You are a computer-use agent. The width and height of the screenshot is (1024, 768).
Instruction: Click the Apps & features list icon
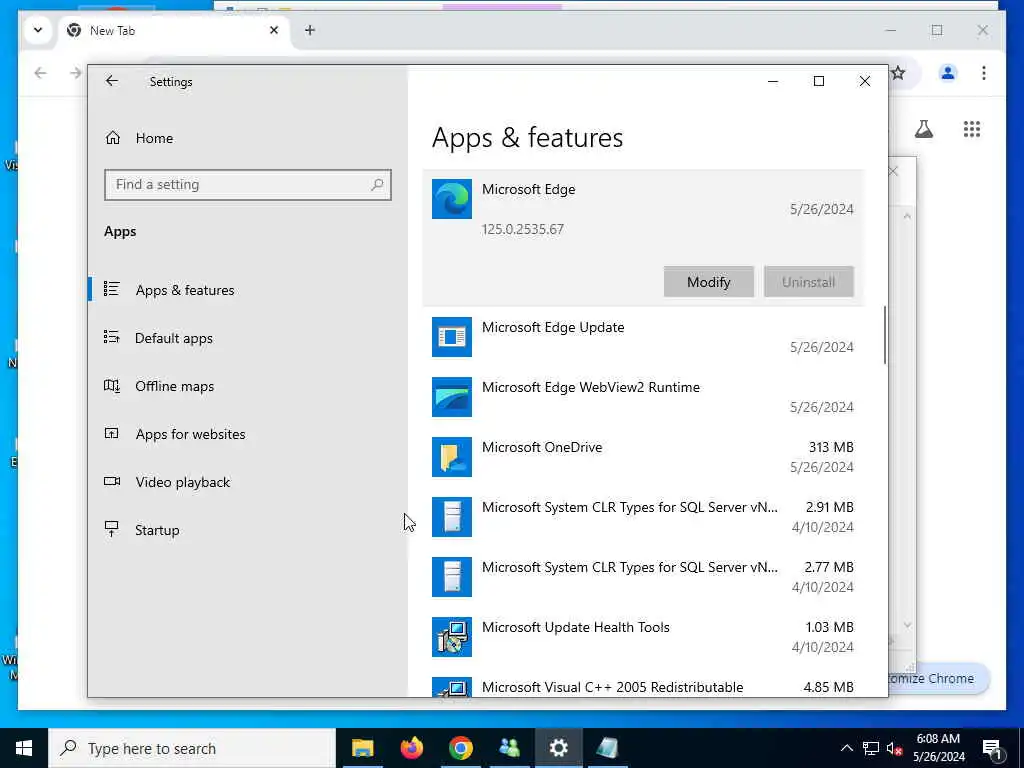[112, 289]
